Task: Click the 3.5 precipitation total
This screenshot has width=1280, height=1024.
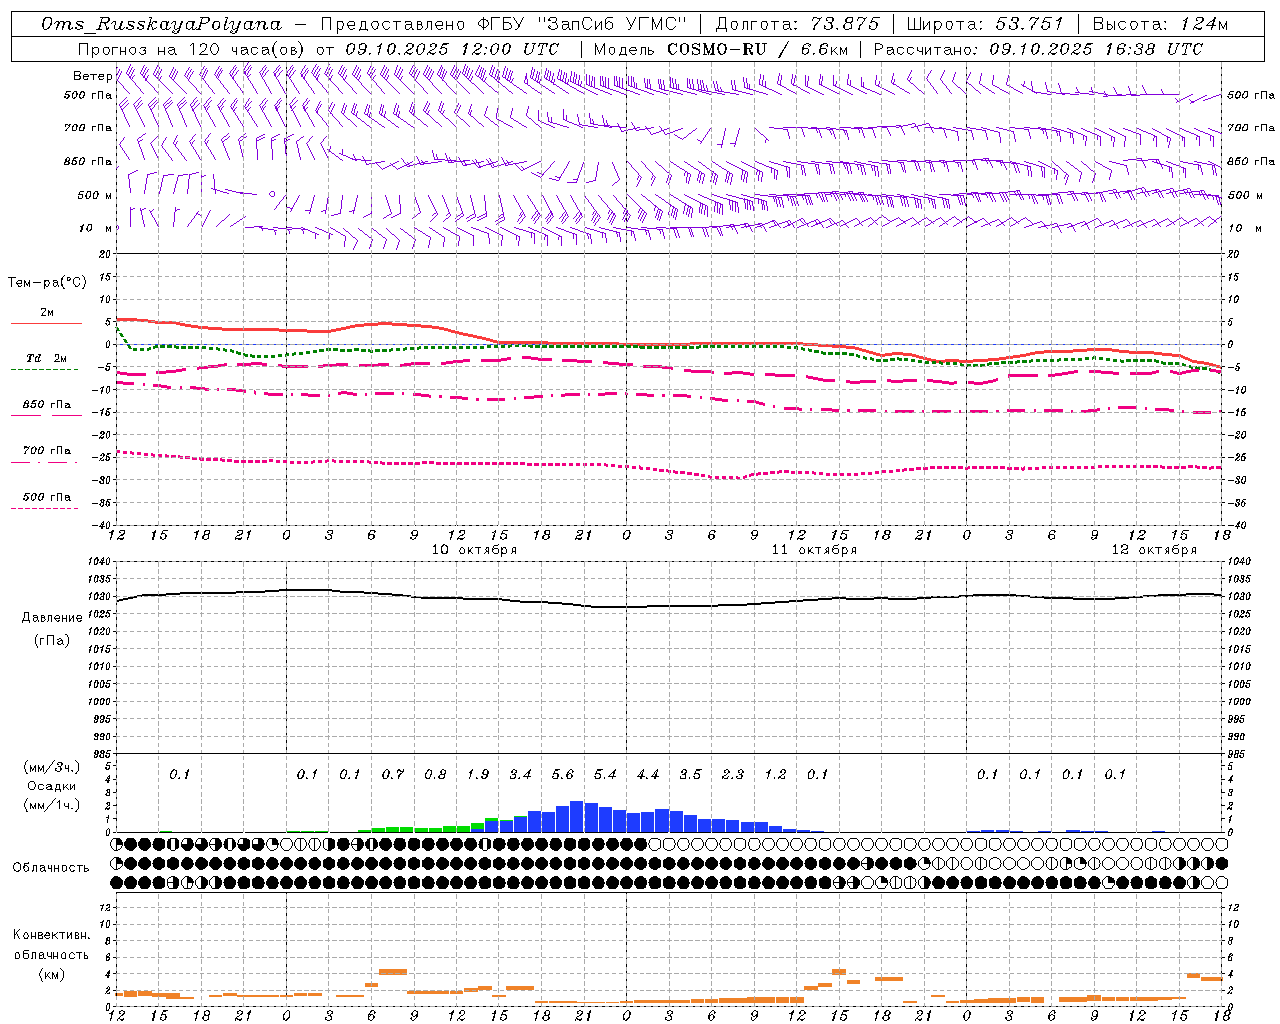Action: (690, 774)
